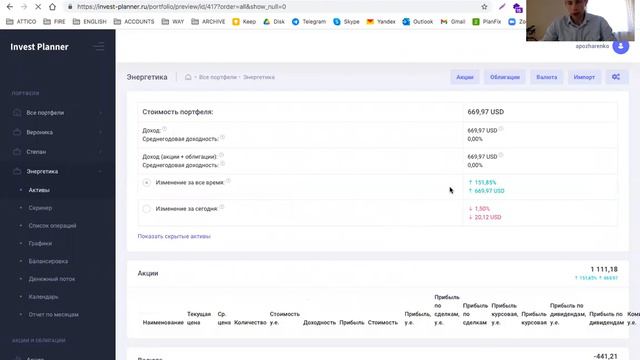Sort table by Количество column
The height and width of the screenshot is (360, 640).
point(250,322)
